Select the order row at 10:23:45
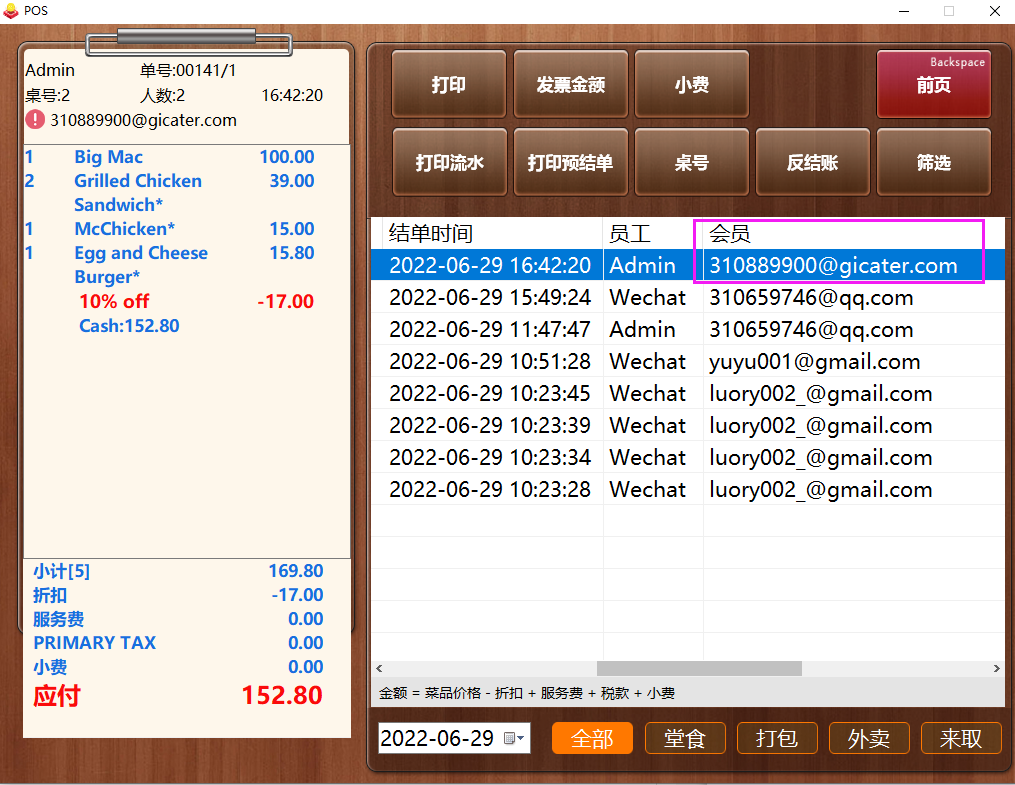The height and width of the screenshot is (785, 1015). coord(688,393)
